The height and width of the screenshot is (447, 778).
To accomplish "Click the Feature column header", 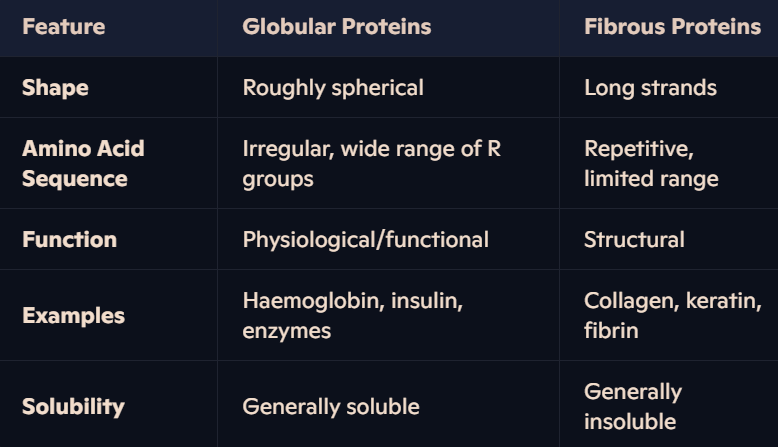I will pyautogui.click(x=64, y=27).
